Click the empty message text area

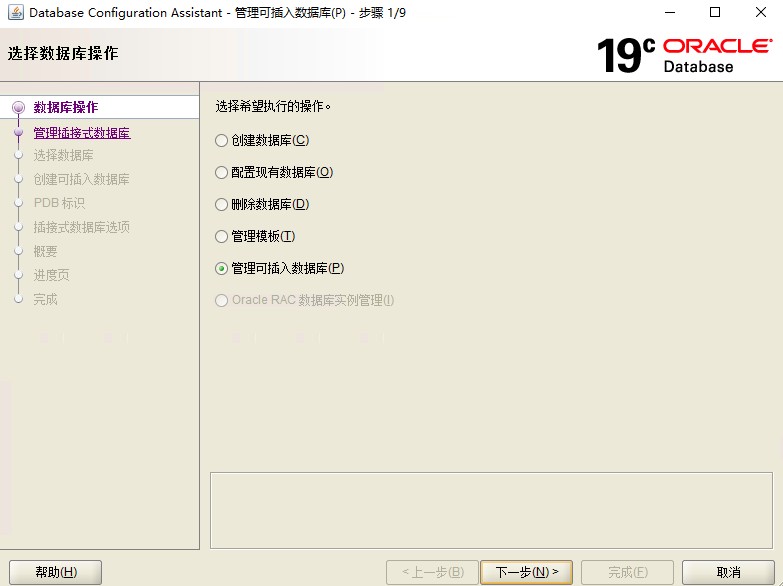coord(491,511)
